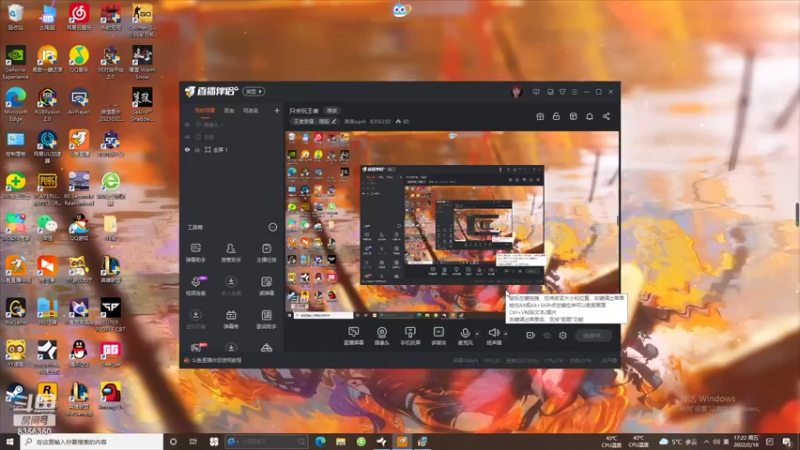Toggle the room lock icon in header

click(556, 116)
